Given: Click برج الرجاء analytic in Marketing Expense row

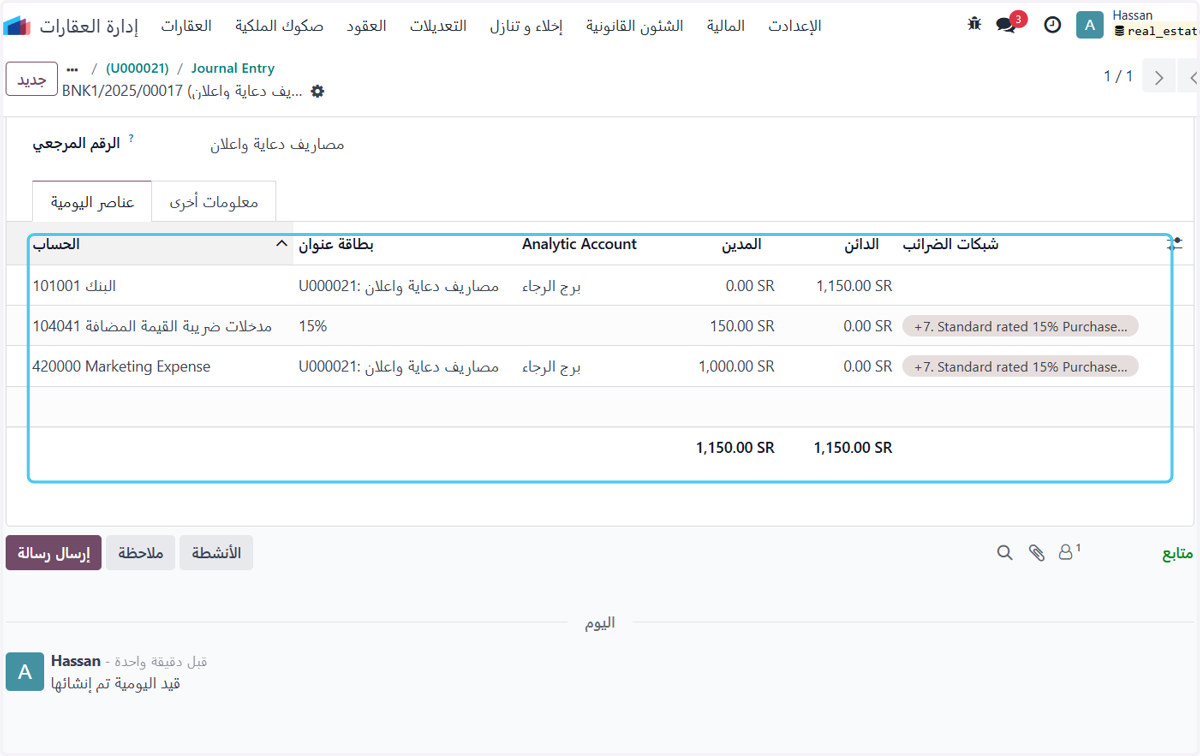Looking at the screenshot, I should point(552,367).
